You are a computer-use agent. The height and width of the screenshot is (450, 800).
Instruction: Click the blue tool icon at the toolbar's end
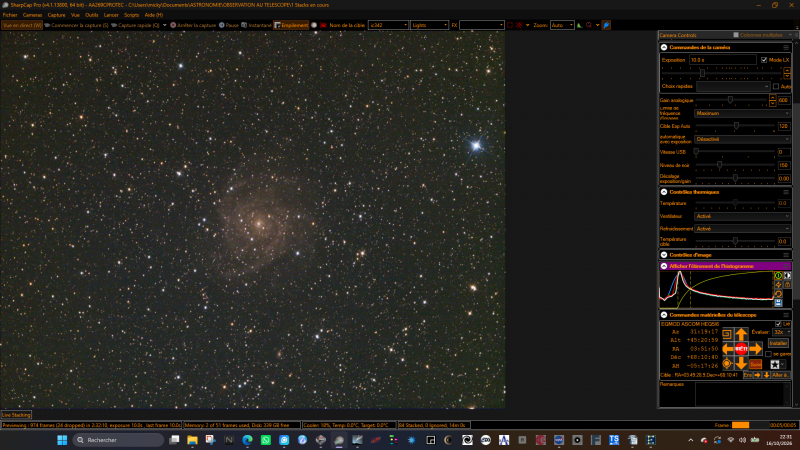[x=606, y=25]
